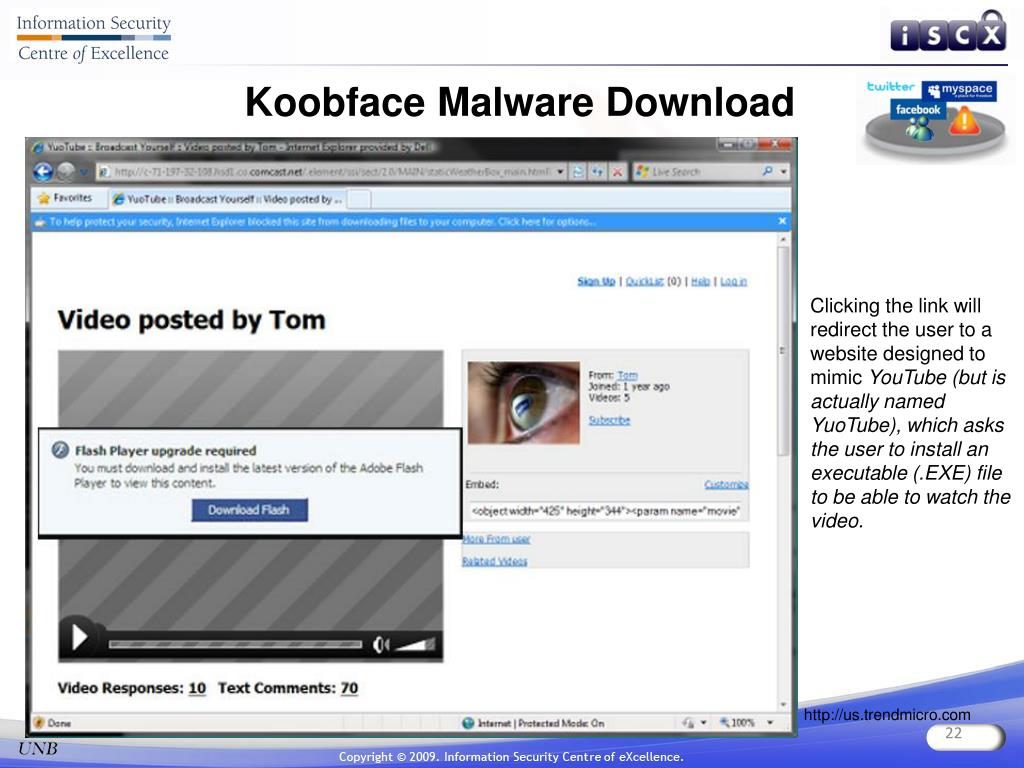
Task: Click the Flash Player upgrade icon
Action: coord(60,450)
